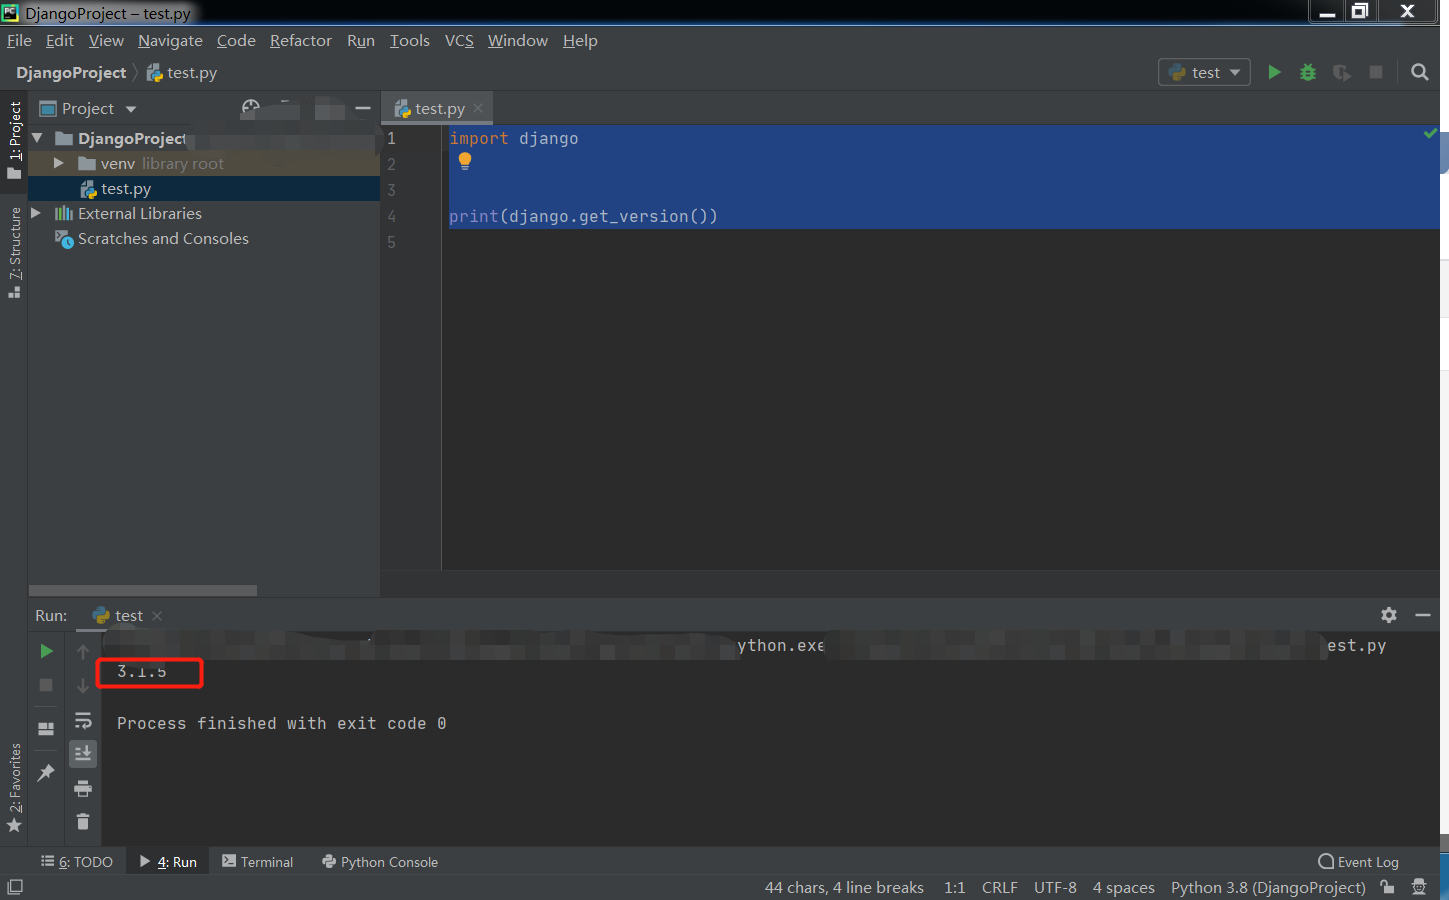Screen dimensions: 1449x900
Task: Click the yellow lightbulb intention icon
Action: click(465, 162)
